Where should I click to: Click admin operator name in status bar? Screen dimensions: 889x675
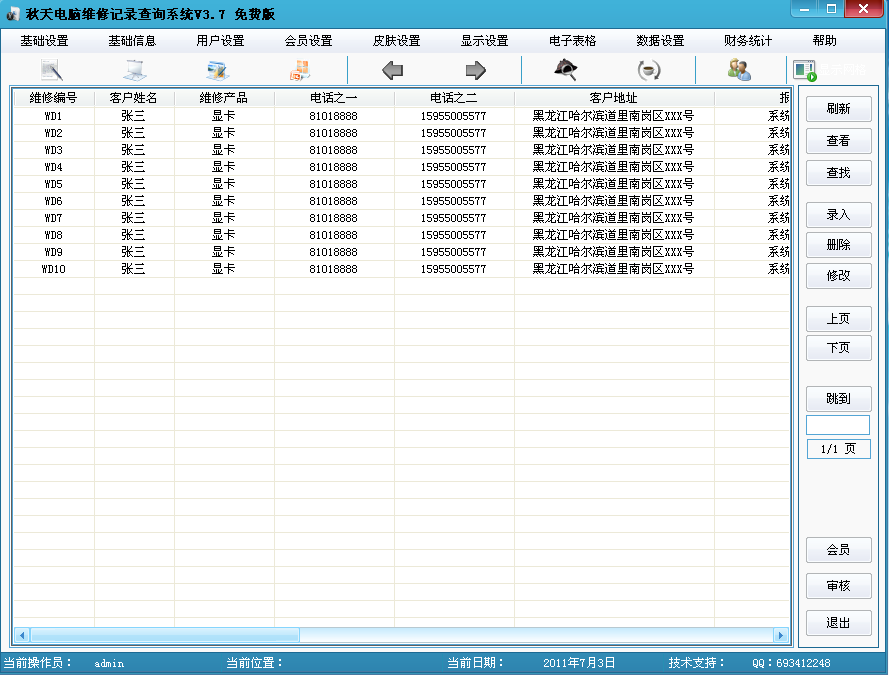[x=109, y=663]
